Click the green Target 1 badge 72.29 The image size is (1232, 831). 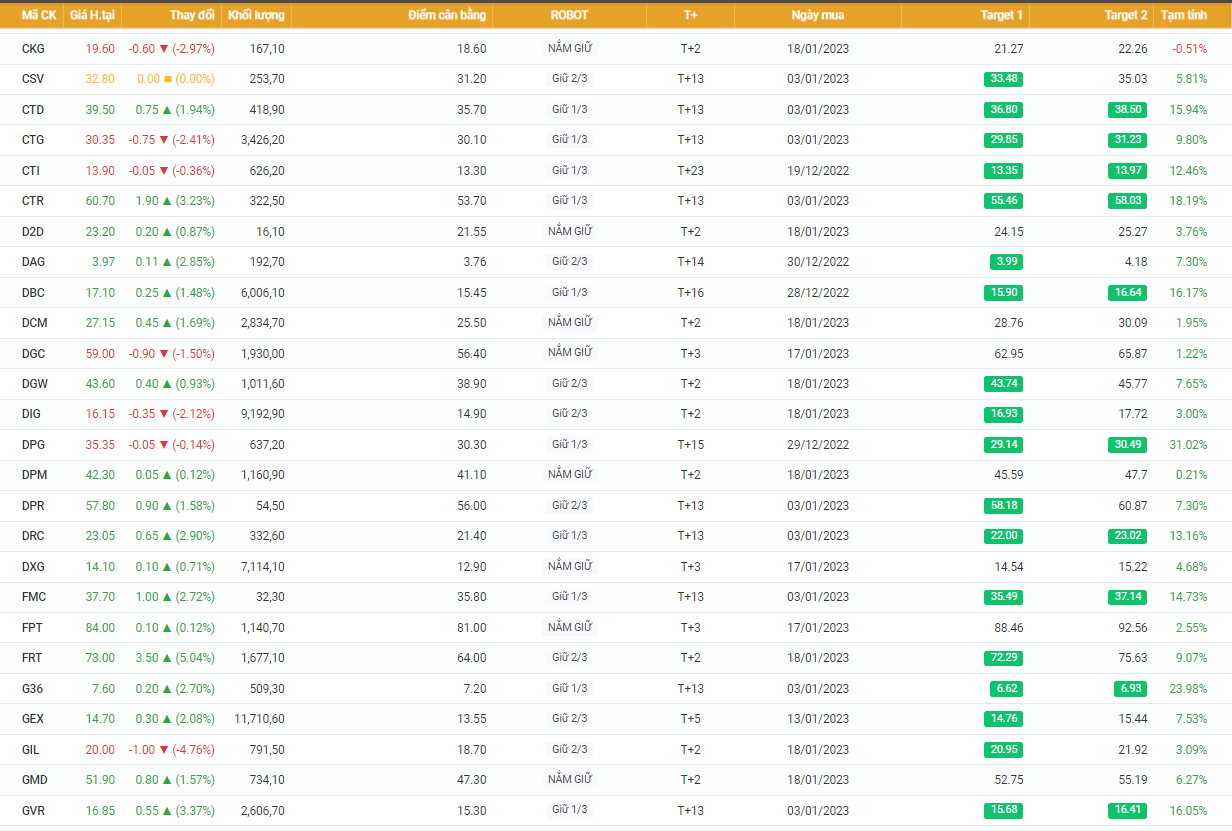[x=1003, y=658]
